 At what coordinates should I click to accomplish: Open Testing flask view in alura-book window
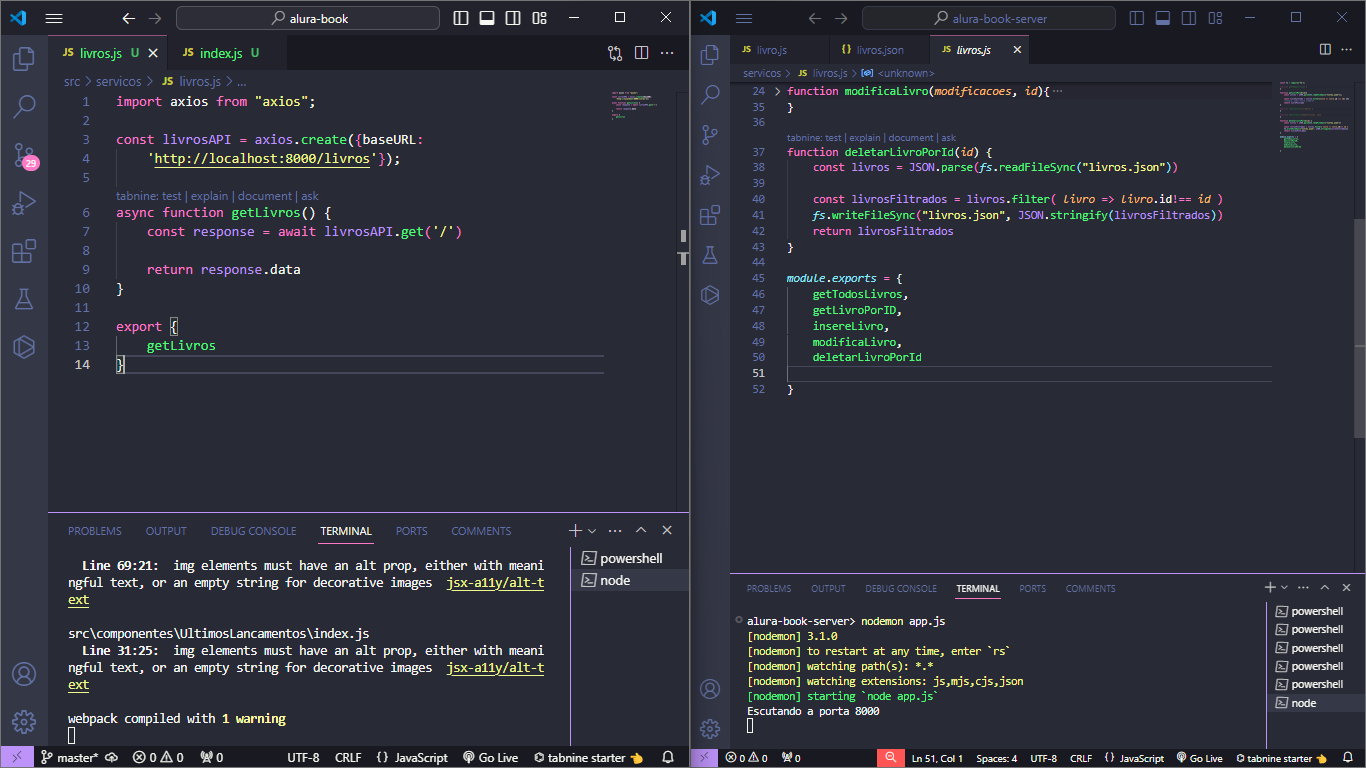24,298
